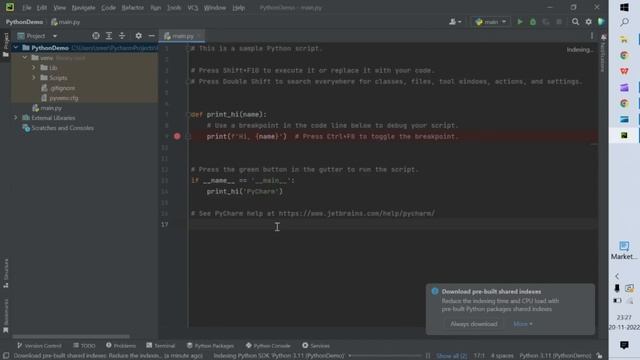Open the Tools menu

point(174,8)
